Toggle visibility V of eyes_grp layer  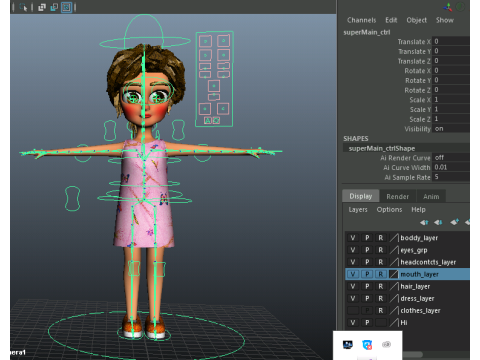coord(353,250)
